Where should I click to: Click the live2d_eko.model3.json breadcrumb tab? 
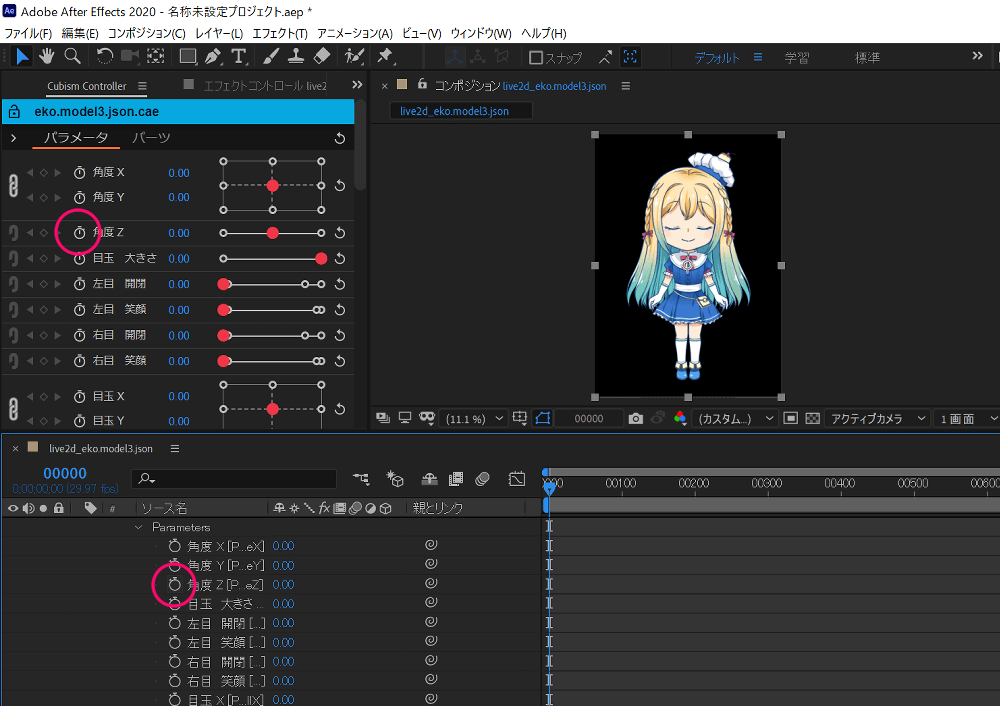460,111
